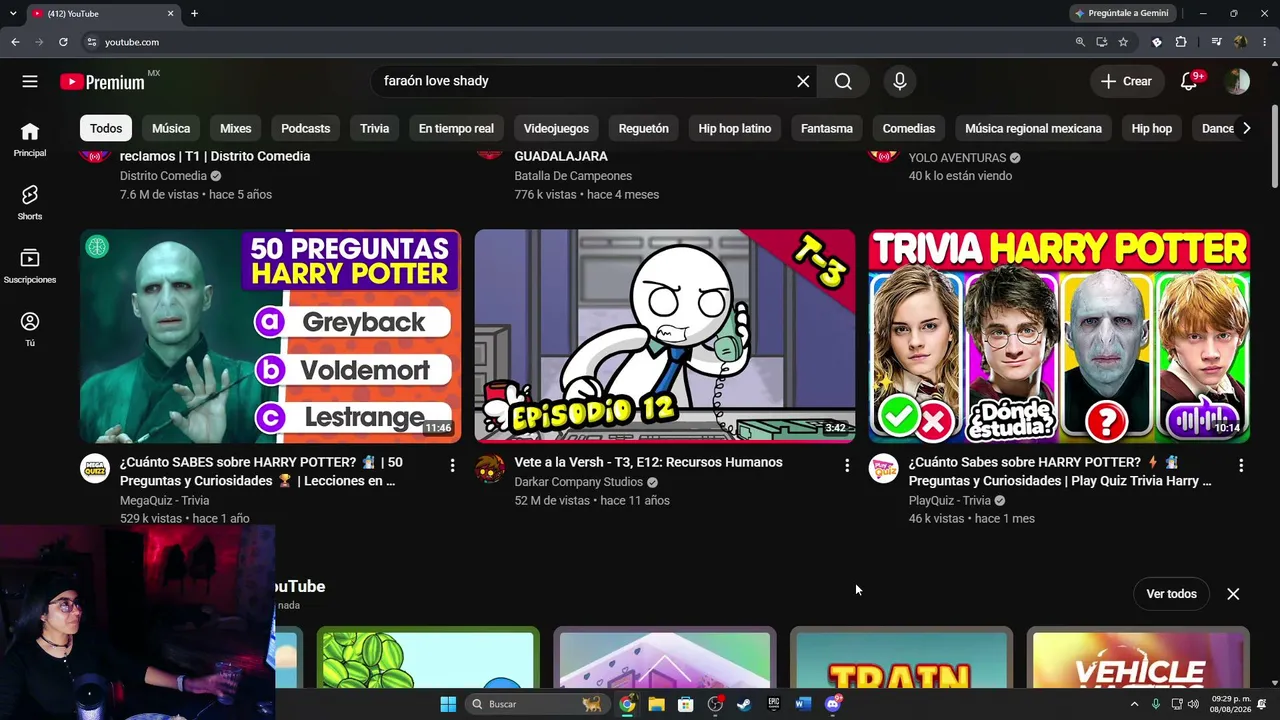Image resolution: width=1280 pixels, height=720 pixels.
Task: Select the Música filter chip
Action: [x=171, y=128]
